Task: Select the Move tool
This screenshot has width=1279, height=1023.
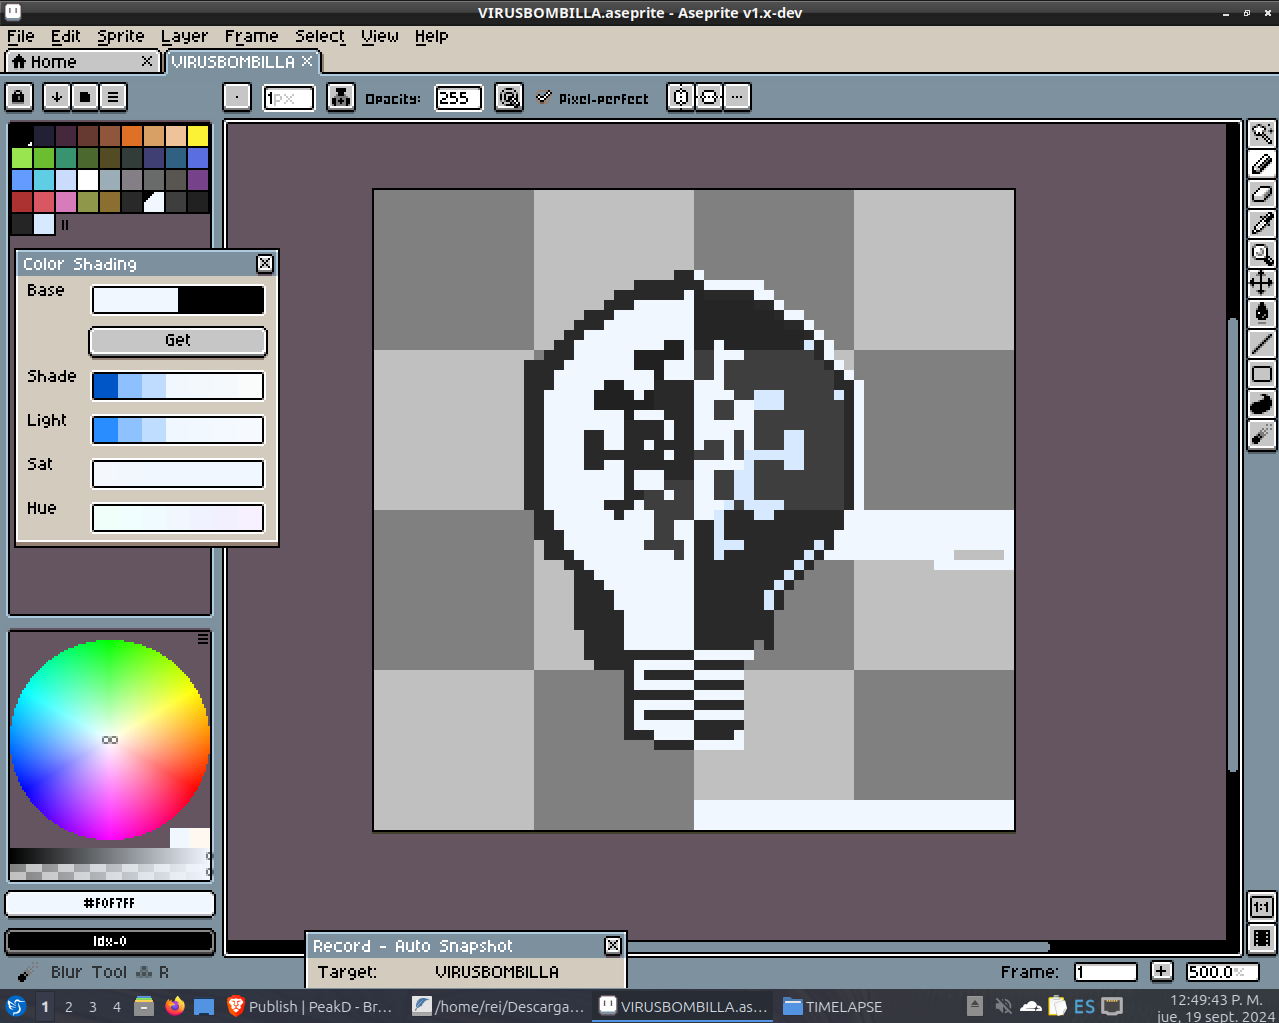Action: 1262,283
